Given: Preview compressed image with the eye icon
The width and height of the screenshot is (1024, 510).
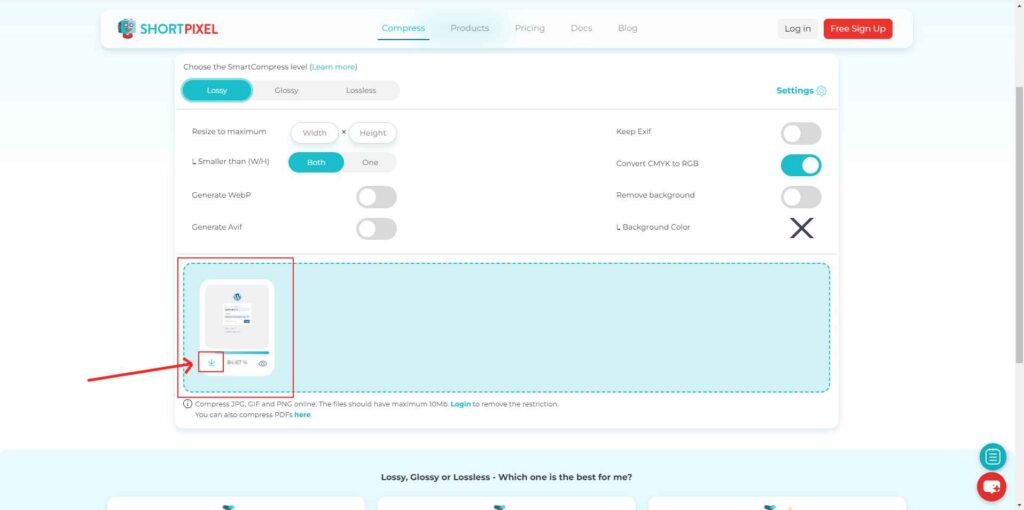Looking at the screenshot, I should 263,364.
